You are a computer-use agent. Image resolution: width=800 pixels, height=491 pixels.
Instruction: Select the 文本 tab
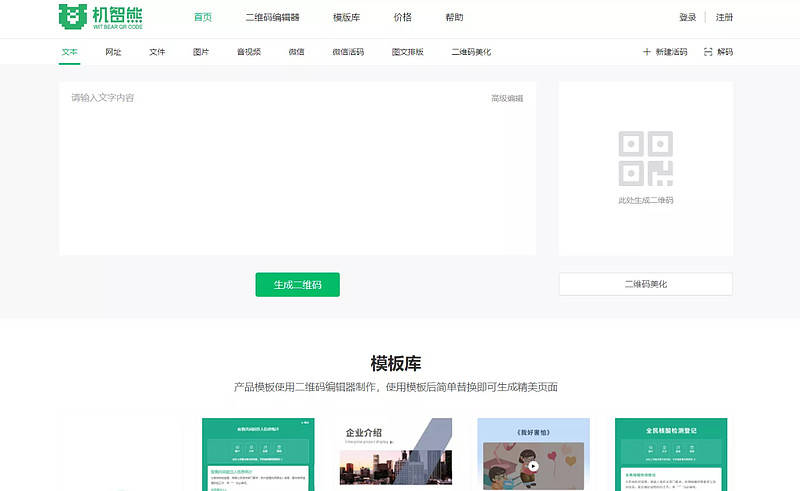[x=69, y=52]
